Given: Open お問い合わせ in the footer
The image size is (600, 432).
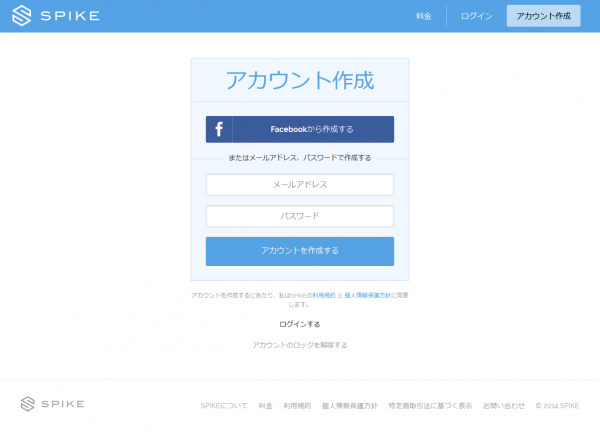Looking at the screenshot, I should (504, 406).
